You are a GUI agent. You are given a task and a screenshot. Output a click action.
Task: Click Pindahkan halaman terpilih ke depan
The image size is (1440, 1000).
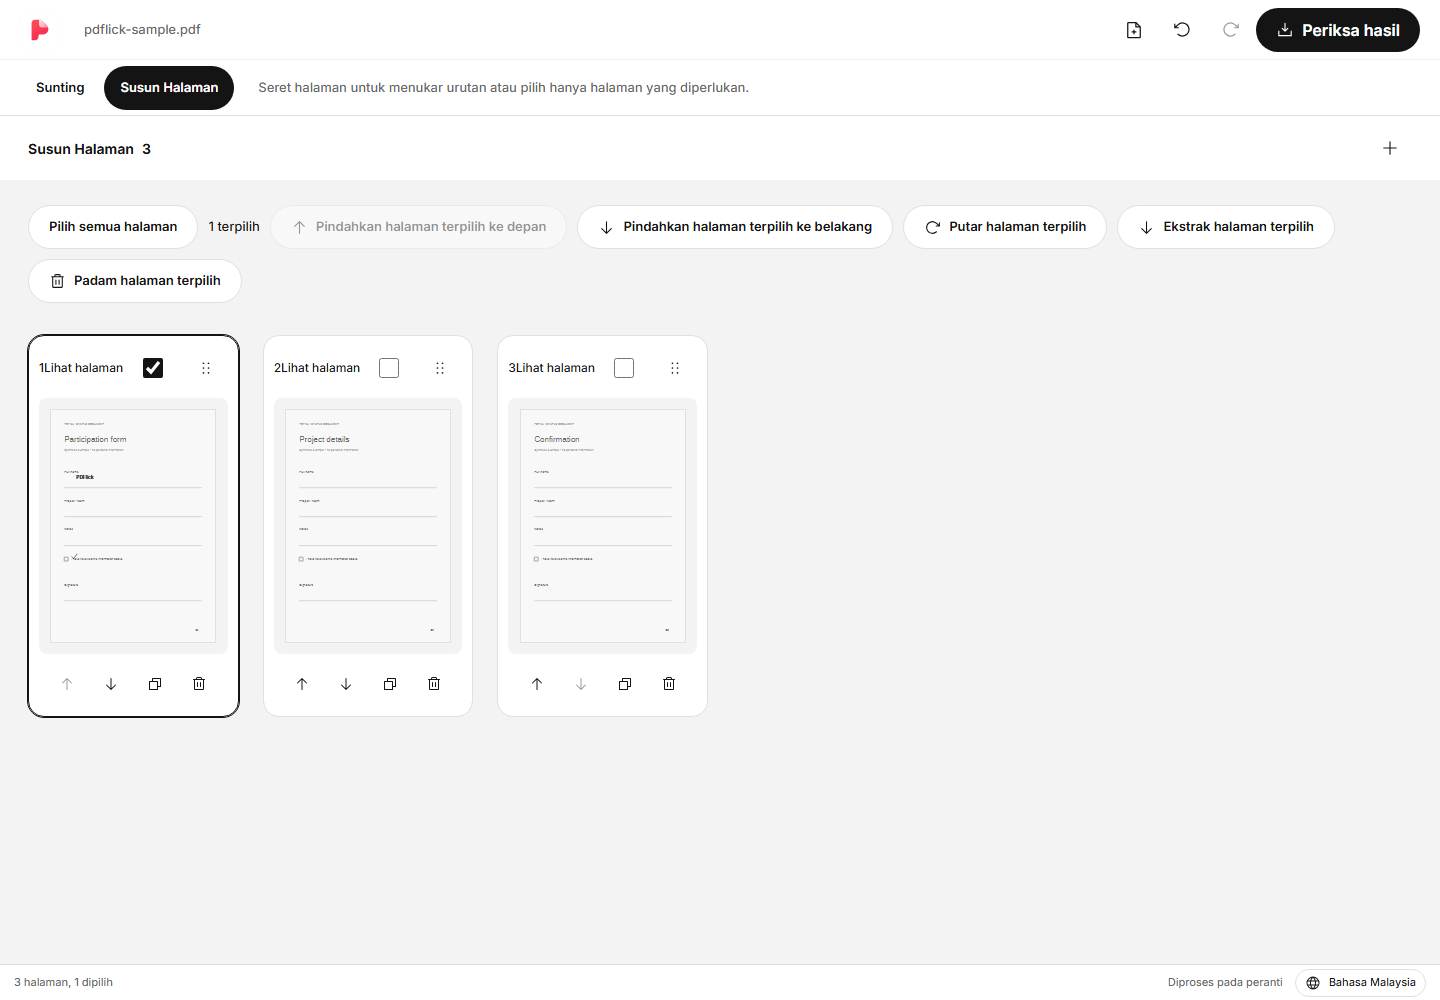(x=419, y=227)
